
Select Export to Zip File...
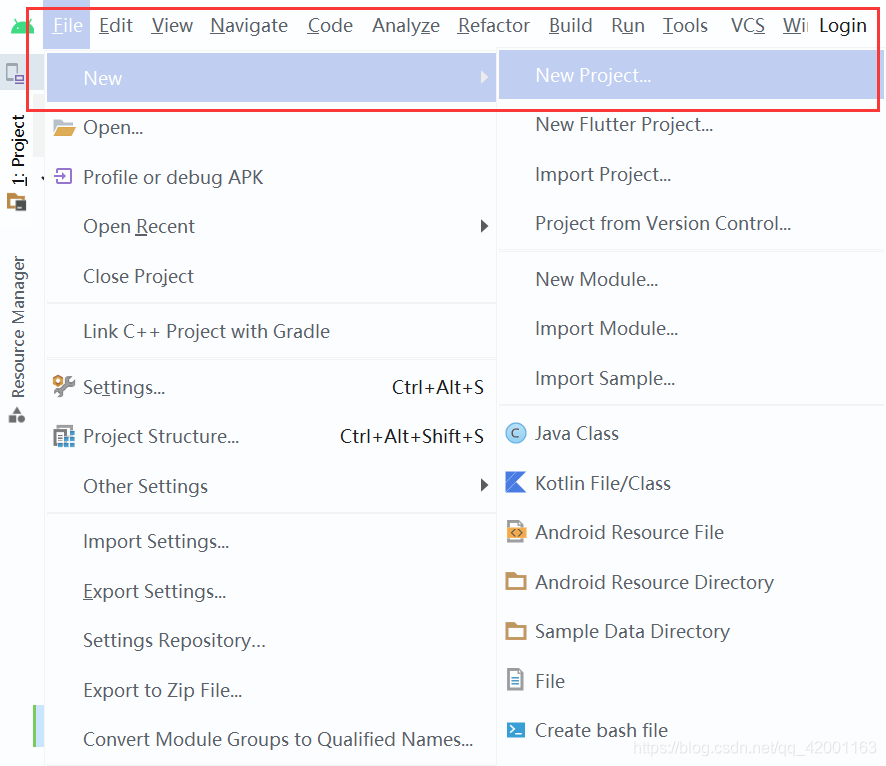(x=271, y=690)
